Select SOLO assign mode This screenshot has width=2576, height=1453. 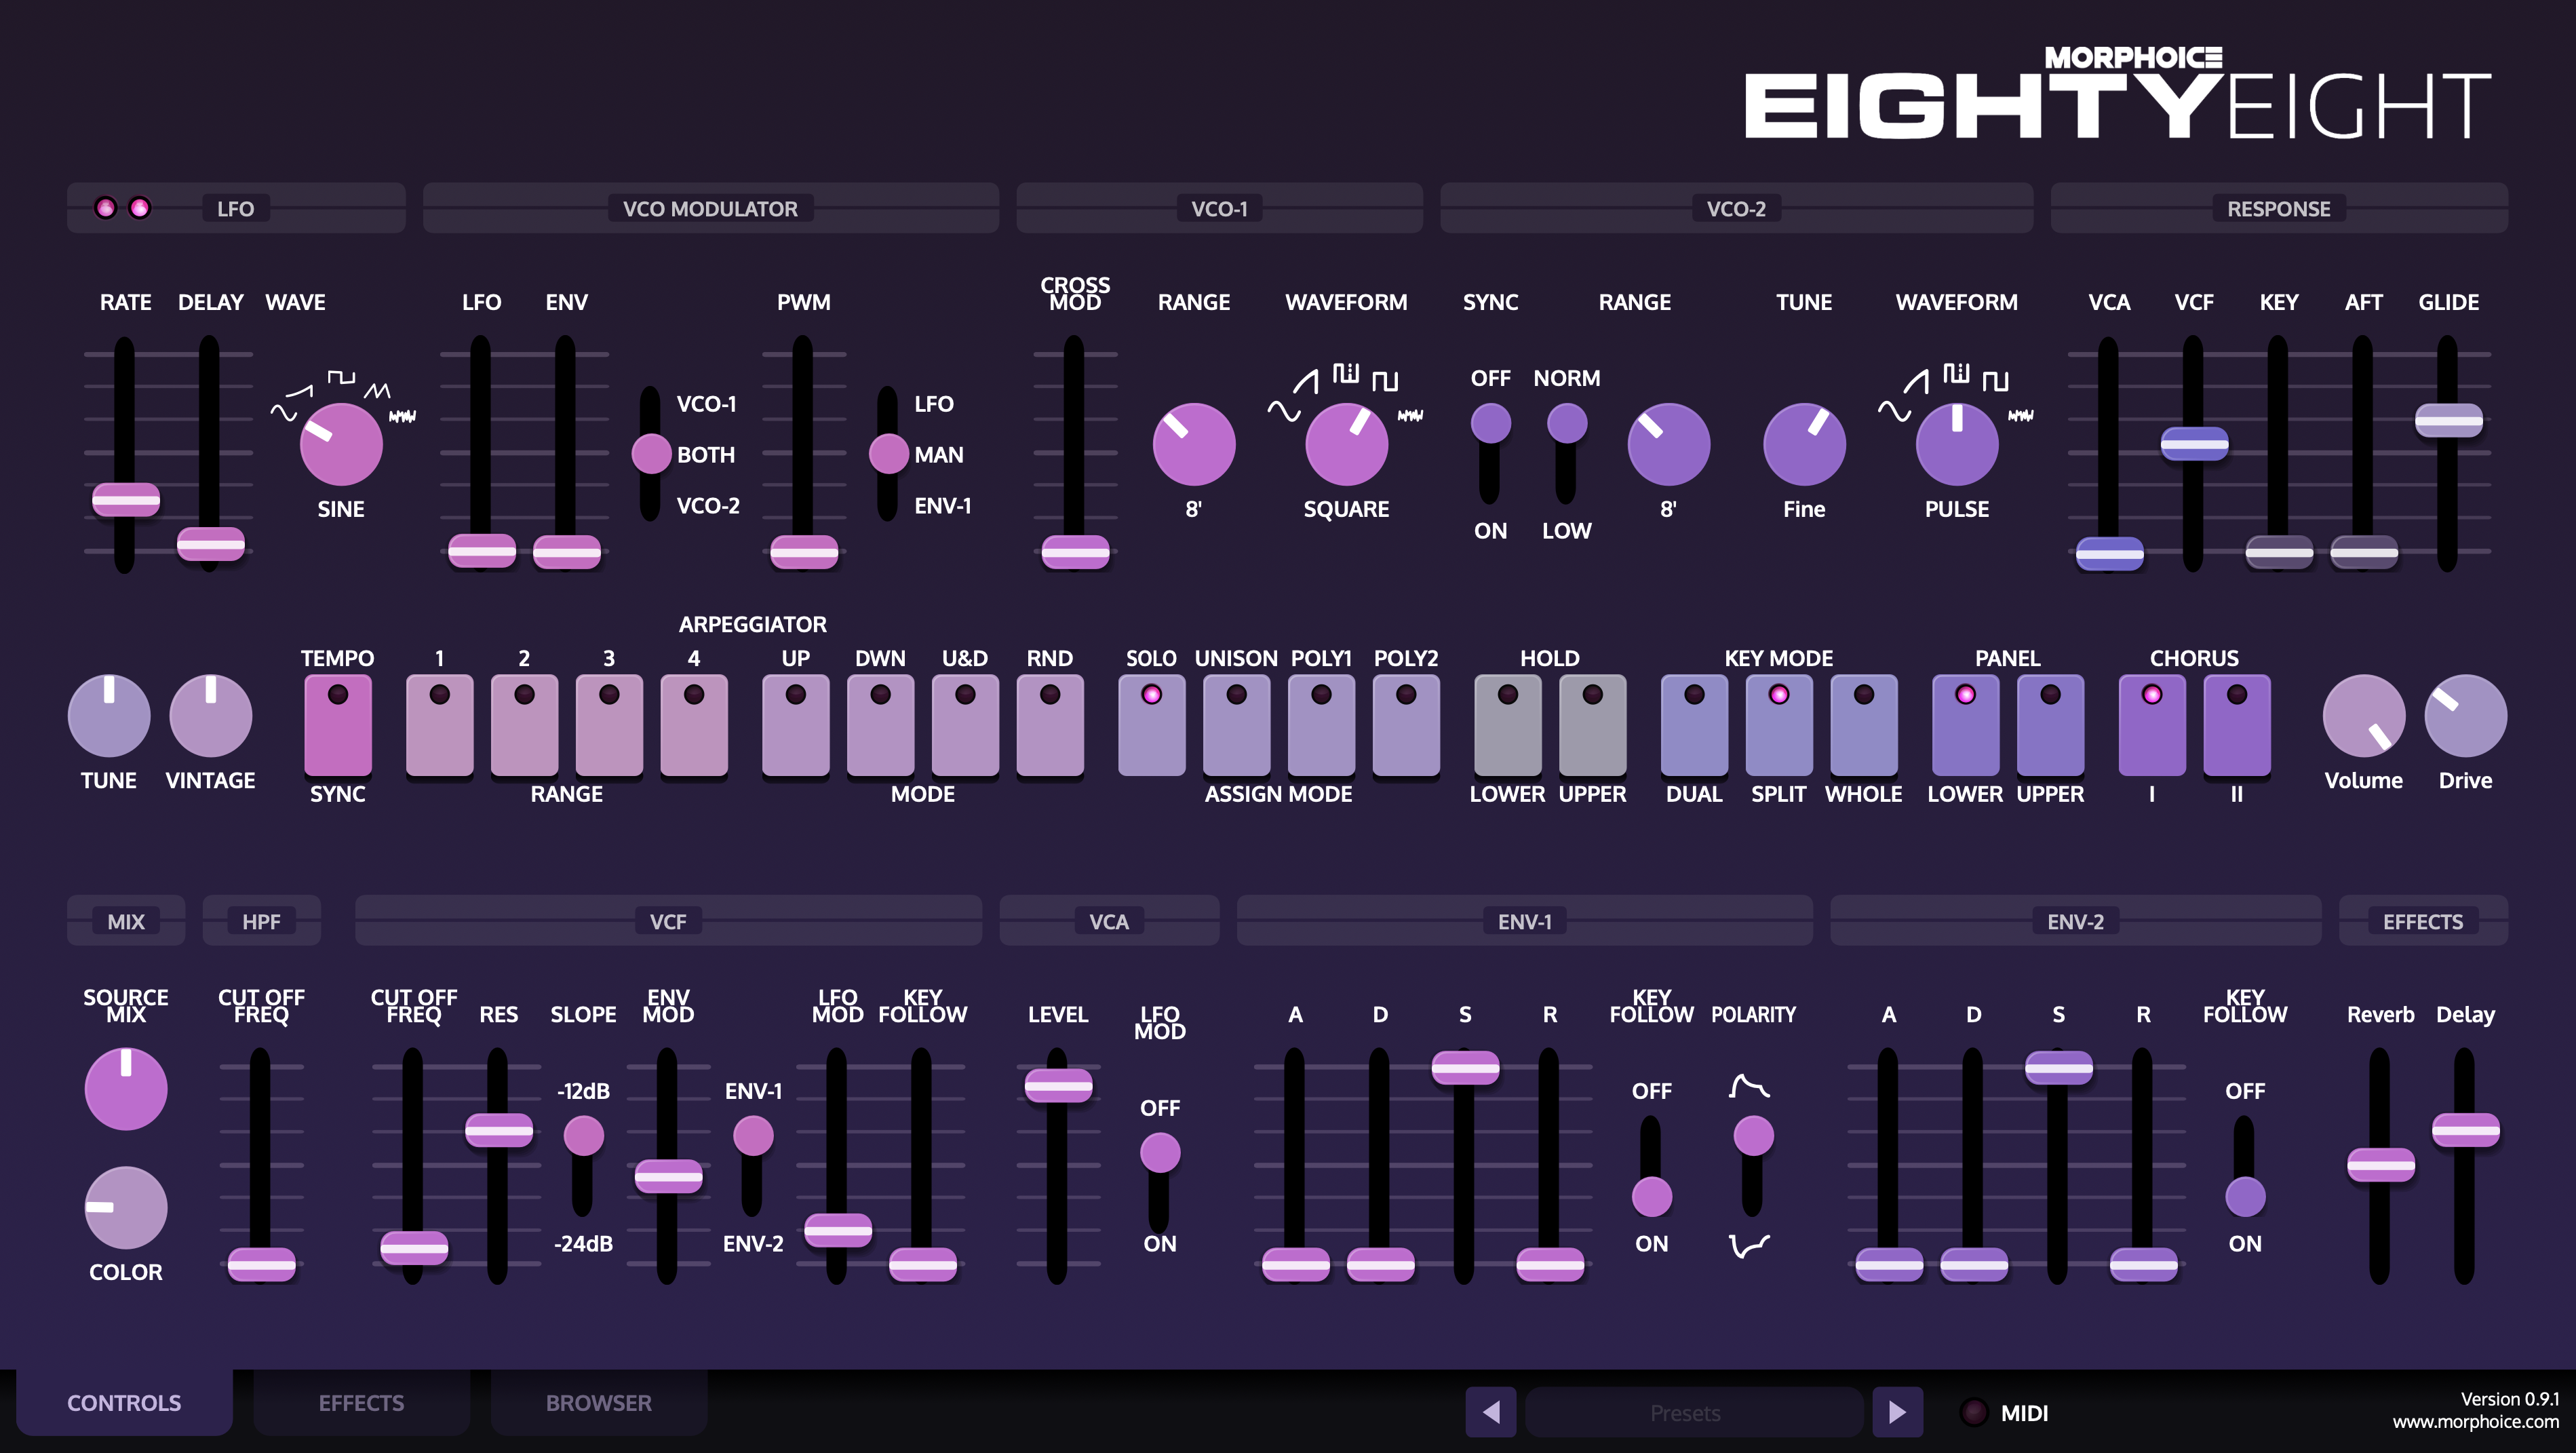click(x=1151, y=725)
